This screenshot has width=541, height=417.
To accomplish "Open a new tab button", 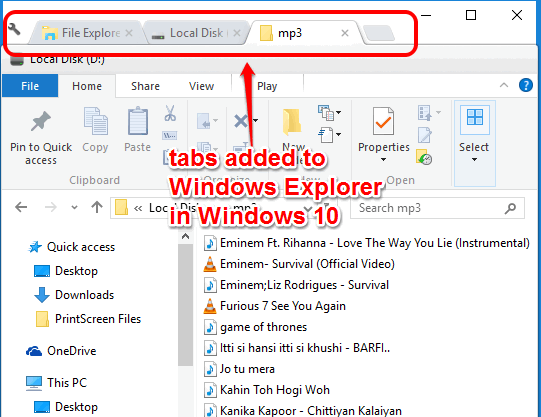I will point(379,33).
